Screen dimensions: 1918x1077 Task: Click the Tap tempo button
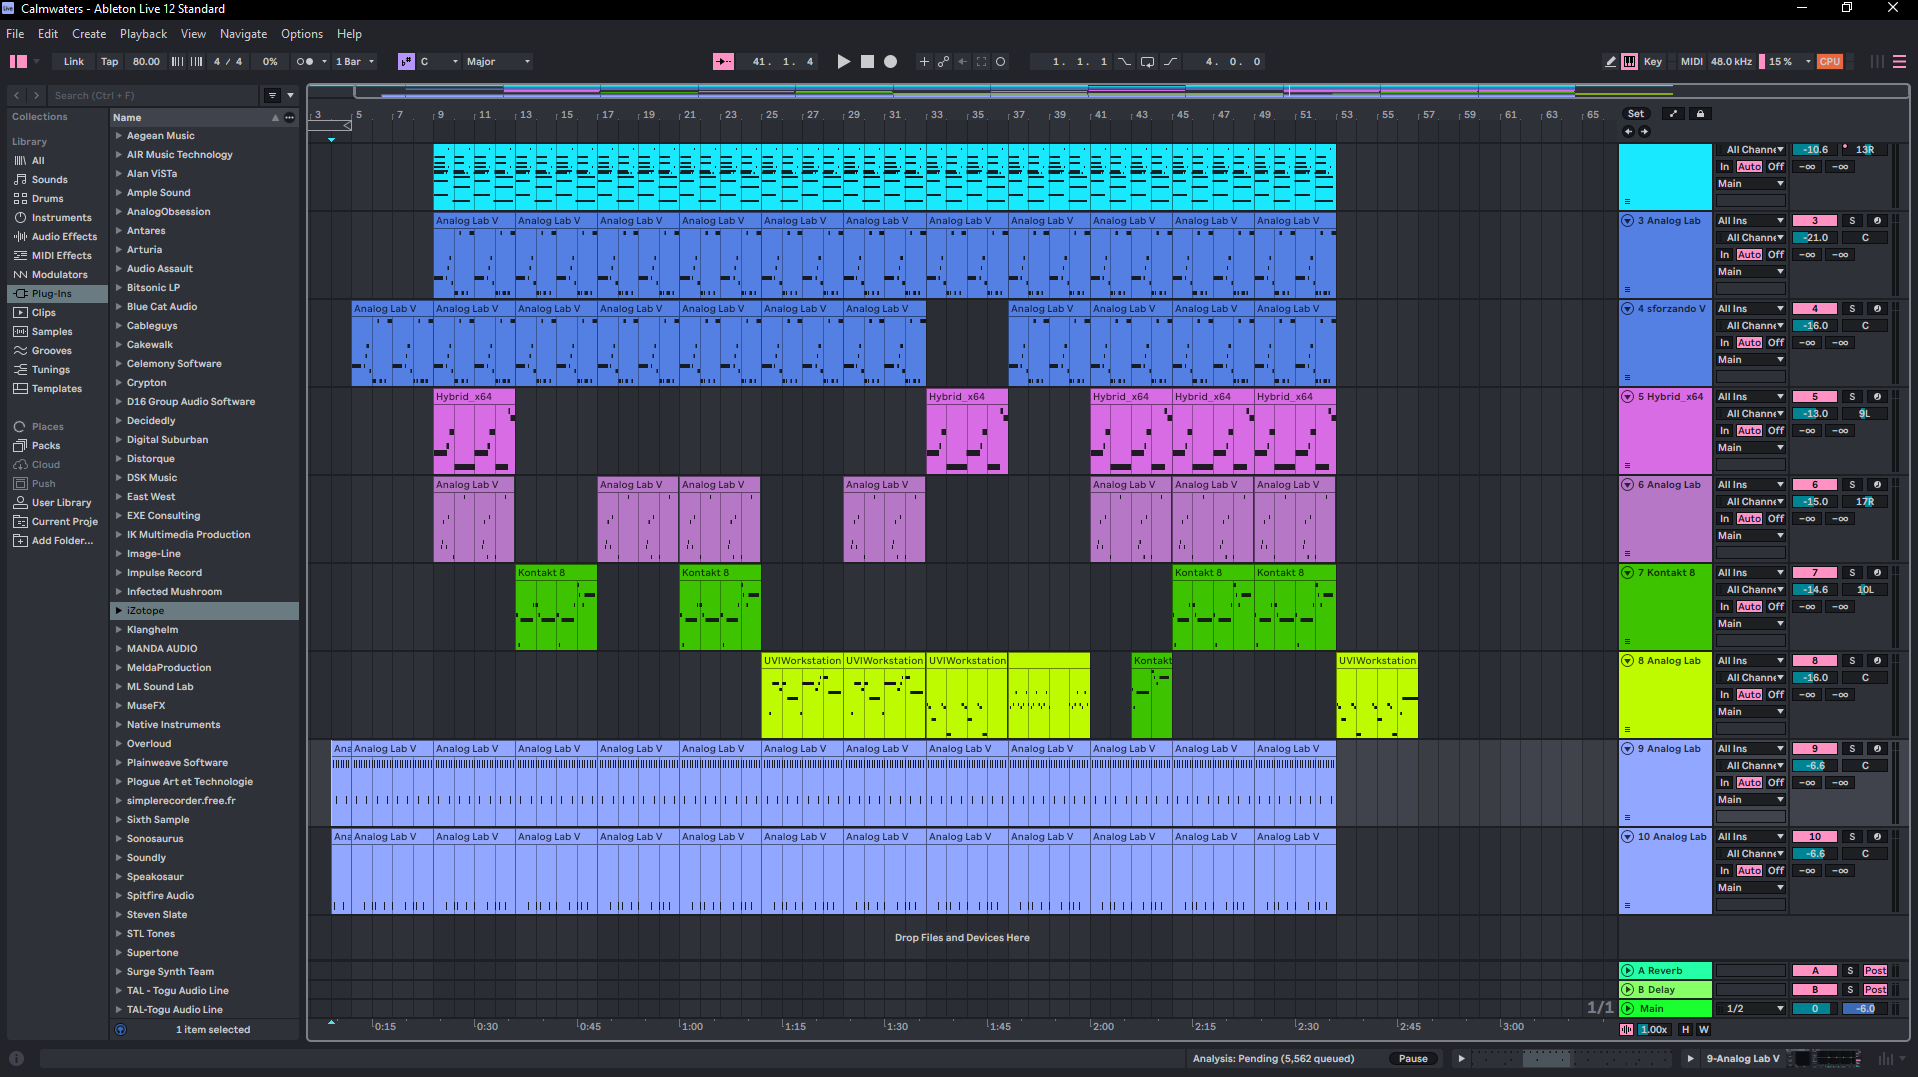(x=109, y=62)
